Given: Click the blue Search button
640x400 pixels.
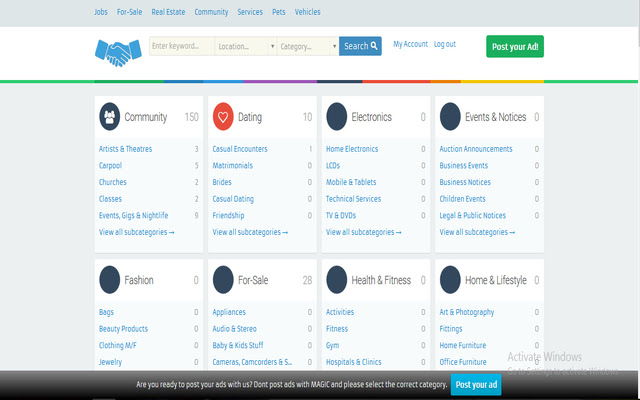Looking at the screenshot, I should tap(360, 46).
